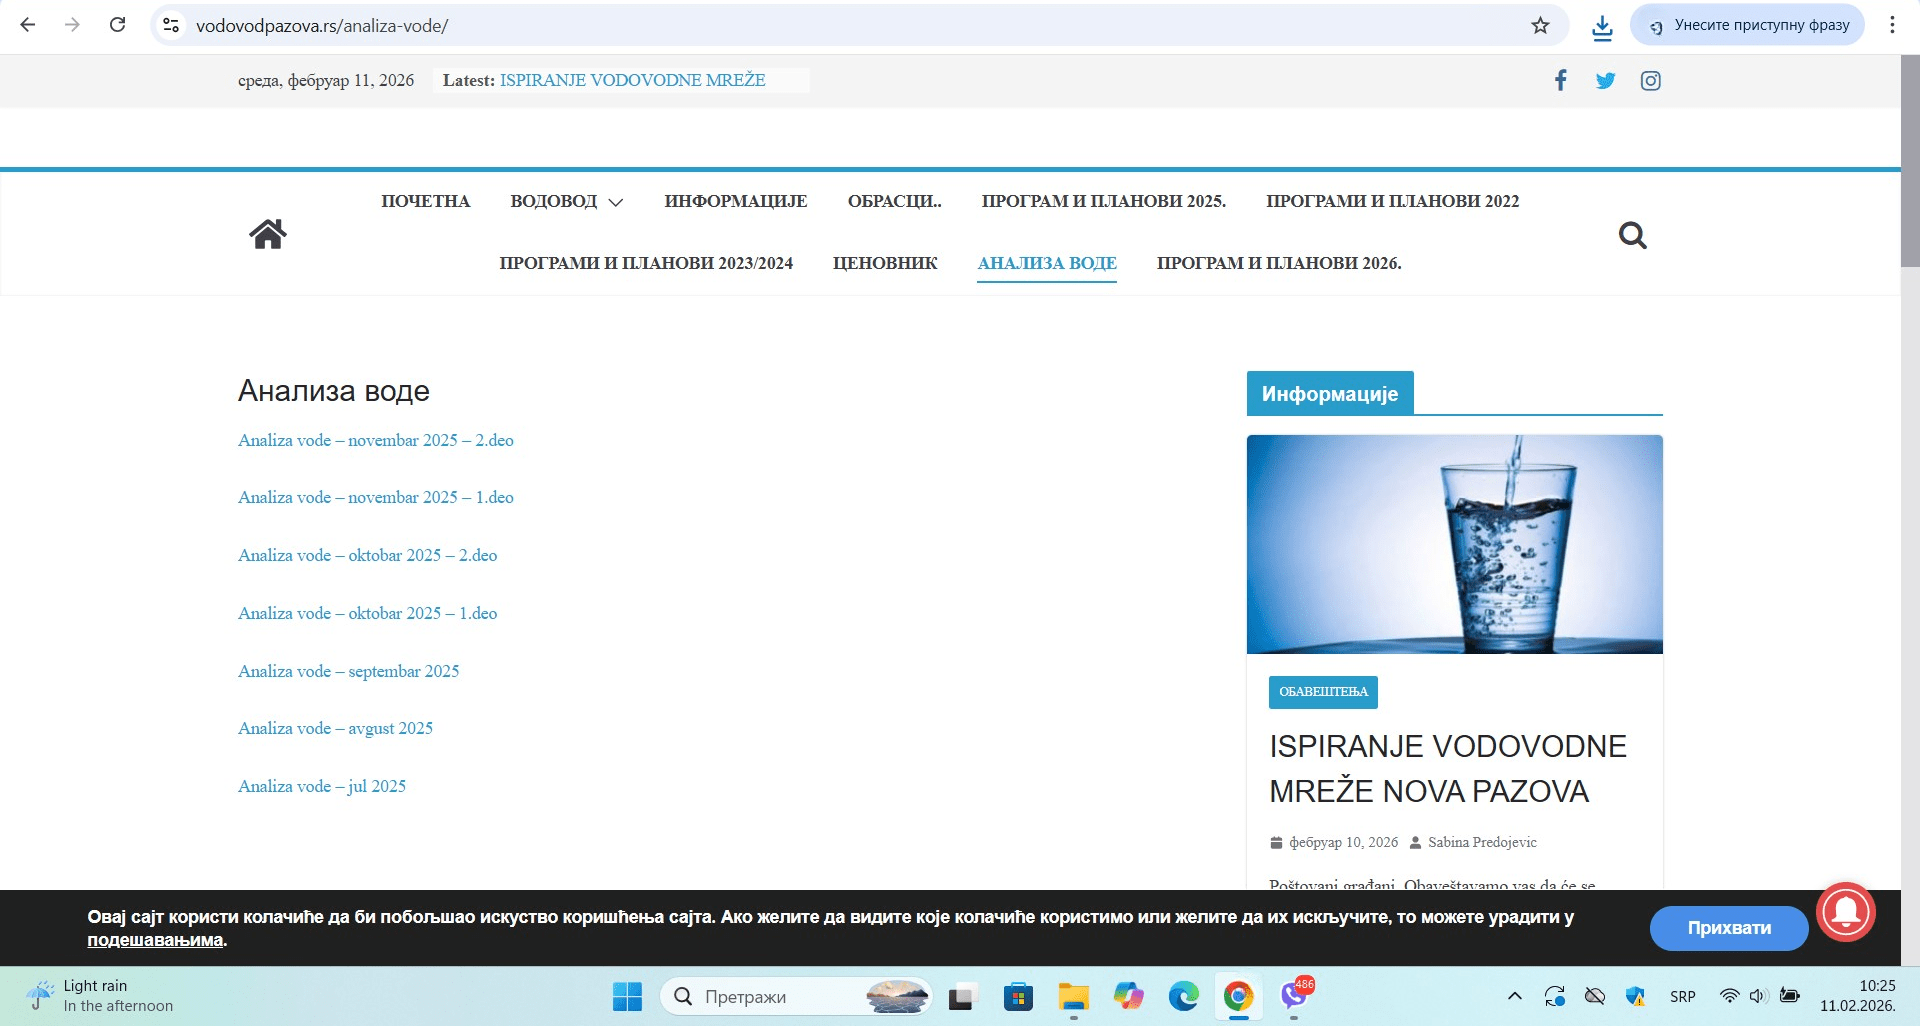The image size is (1920, 1026).
Task: Go to ИНФОРМАЦИЈЕ menu item
Action: click(x=735, y=202)
